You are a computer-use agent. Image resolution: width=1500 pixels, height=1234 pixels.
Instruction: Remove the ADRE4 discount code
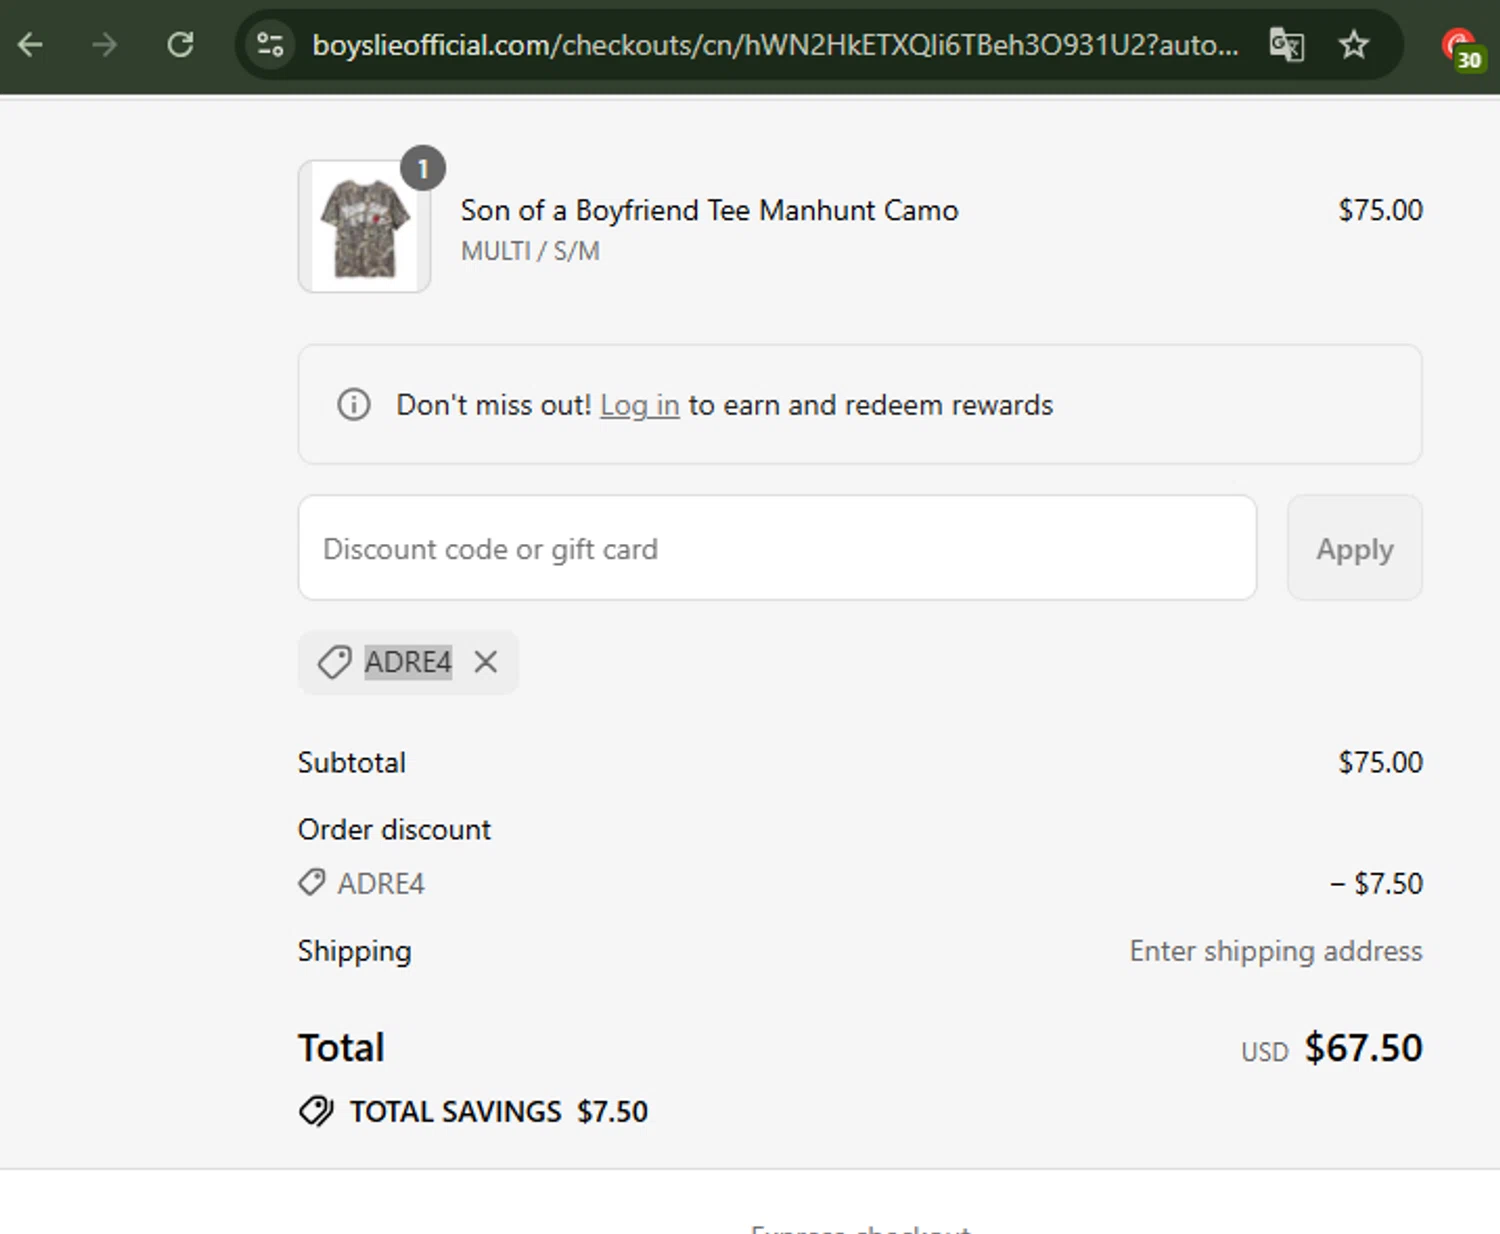[486, 662]
